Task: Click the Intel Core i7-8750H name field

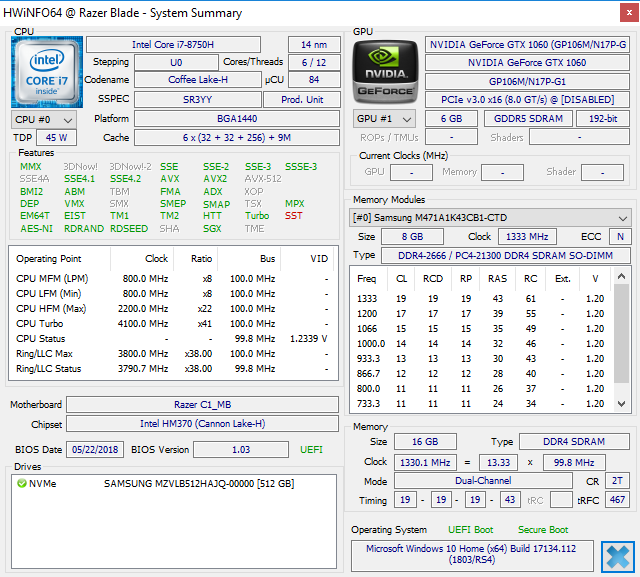Action: [x=173, y=44]
